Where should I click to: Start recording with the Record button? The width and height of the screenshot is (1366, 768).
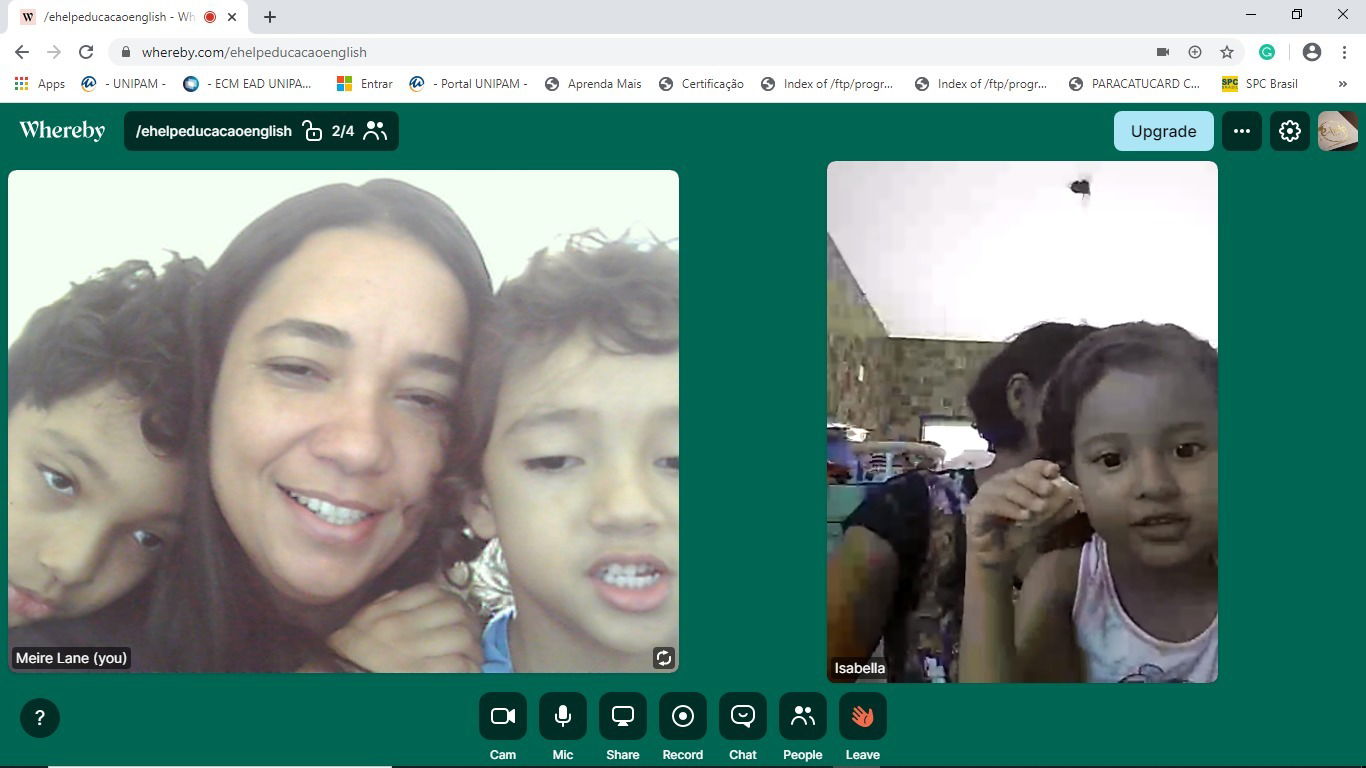pyautogui.click(x=683, y=716)
